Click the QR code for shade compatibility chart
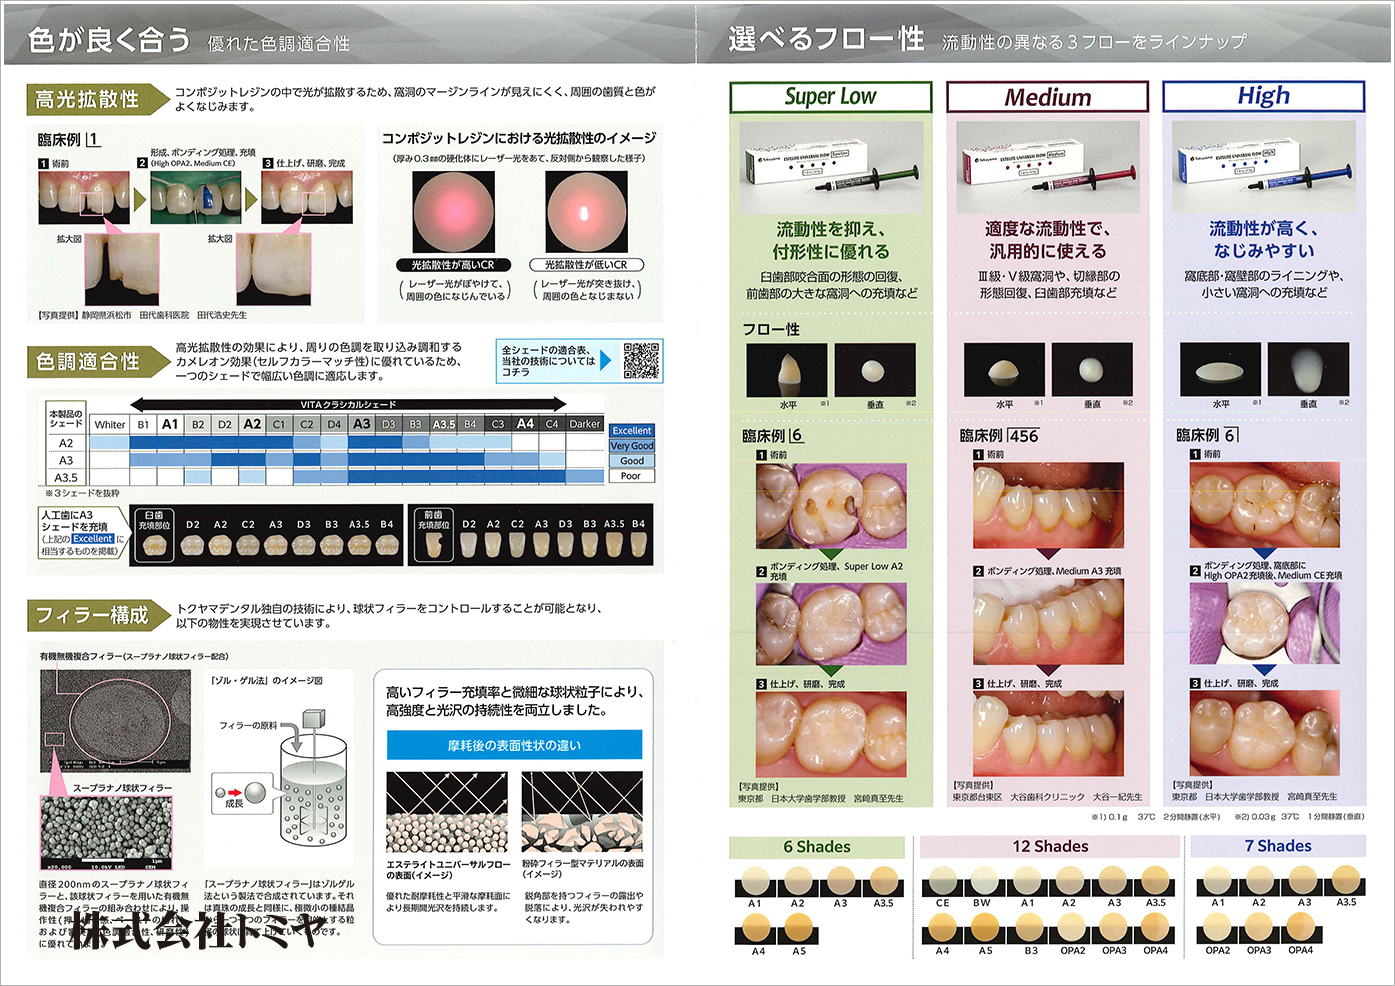This screenshot has height=986, width=1395. click(641, 360)
